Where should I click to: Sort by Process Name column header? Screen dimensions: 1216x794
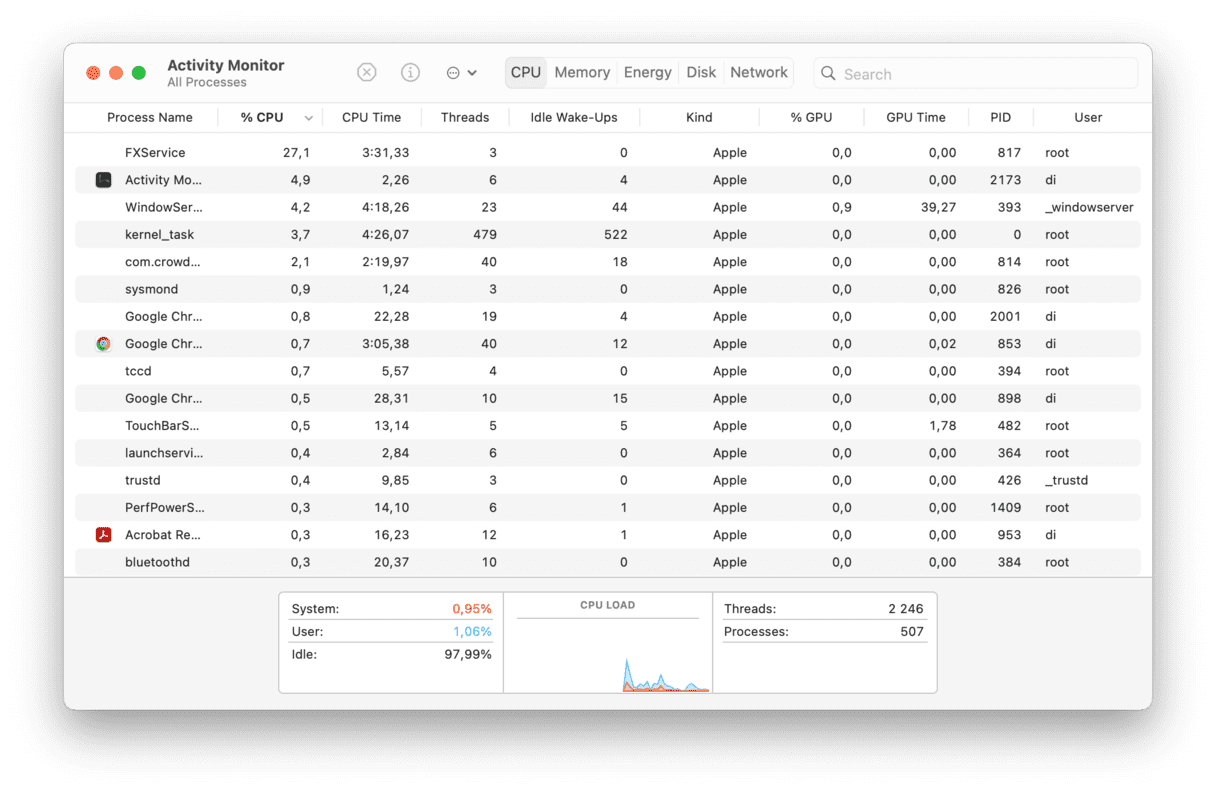pyautogui.click(x=150, y=117)
